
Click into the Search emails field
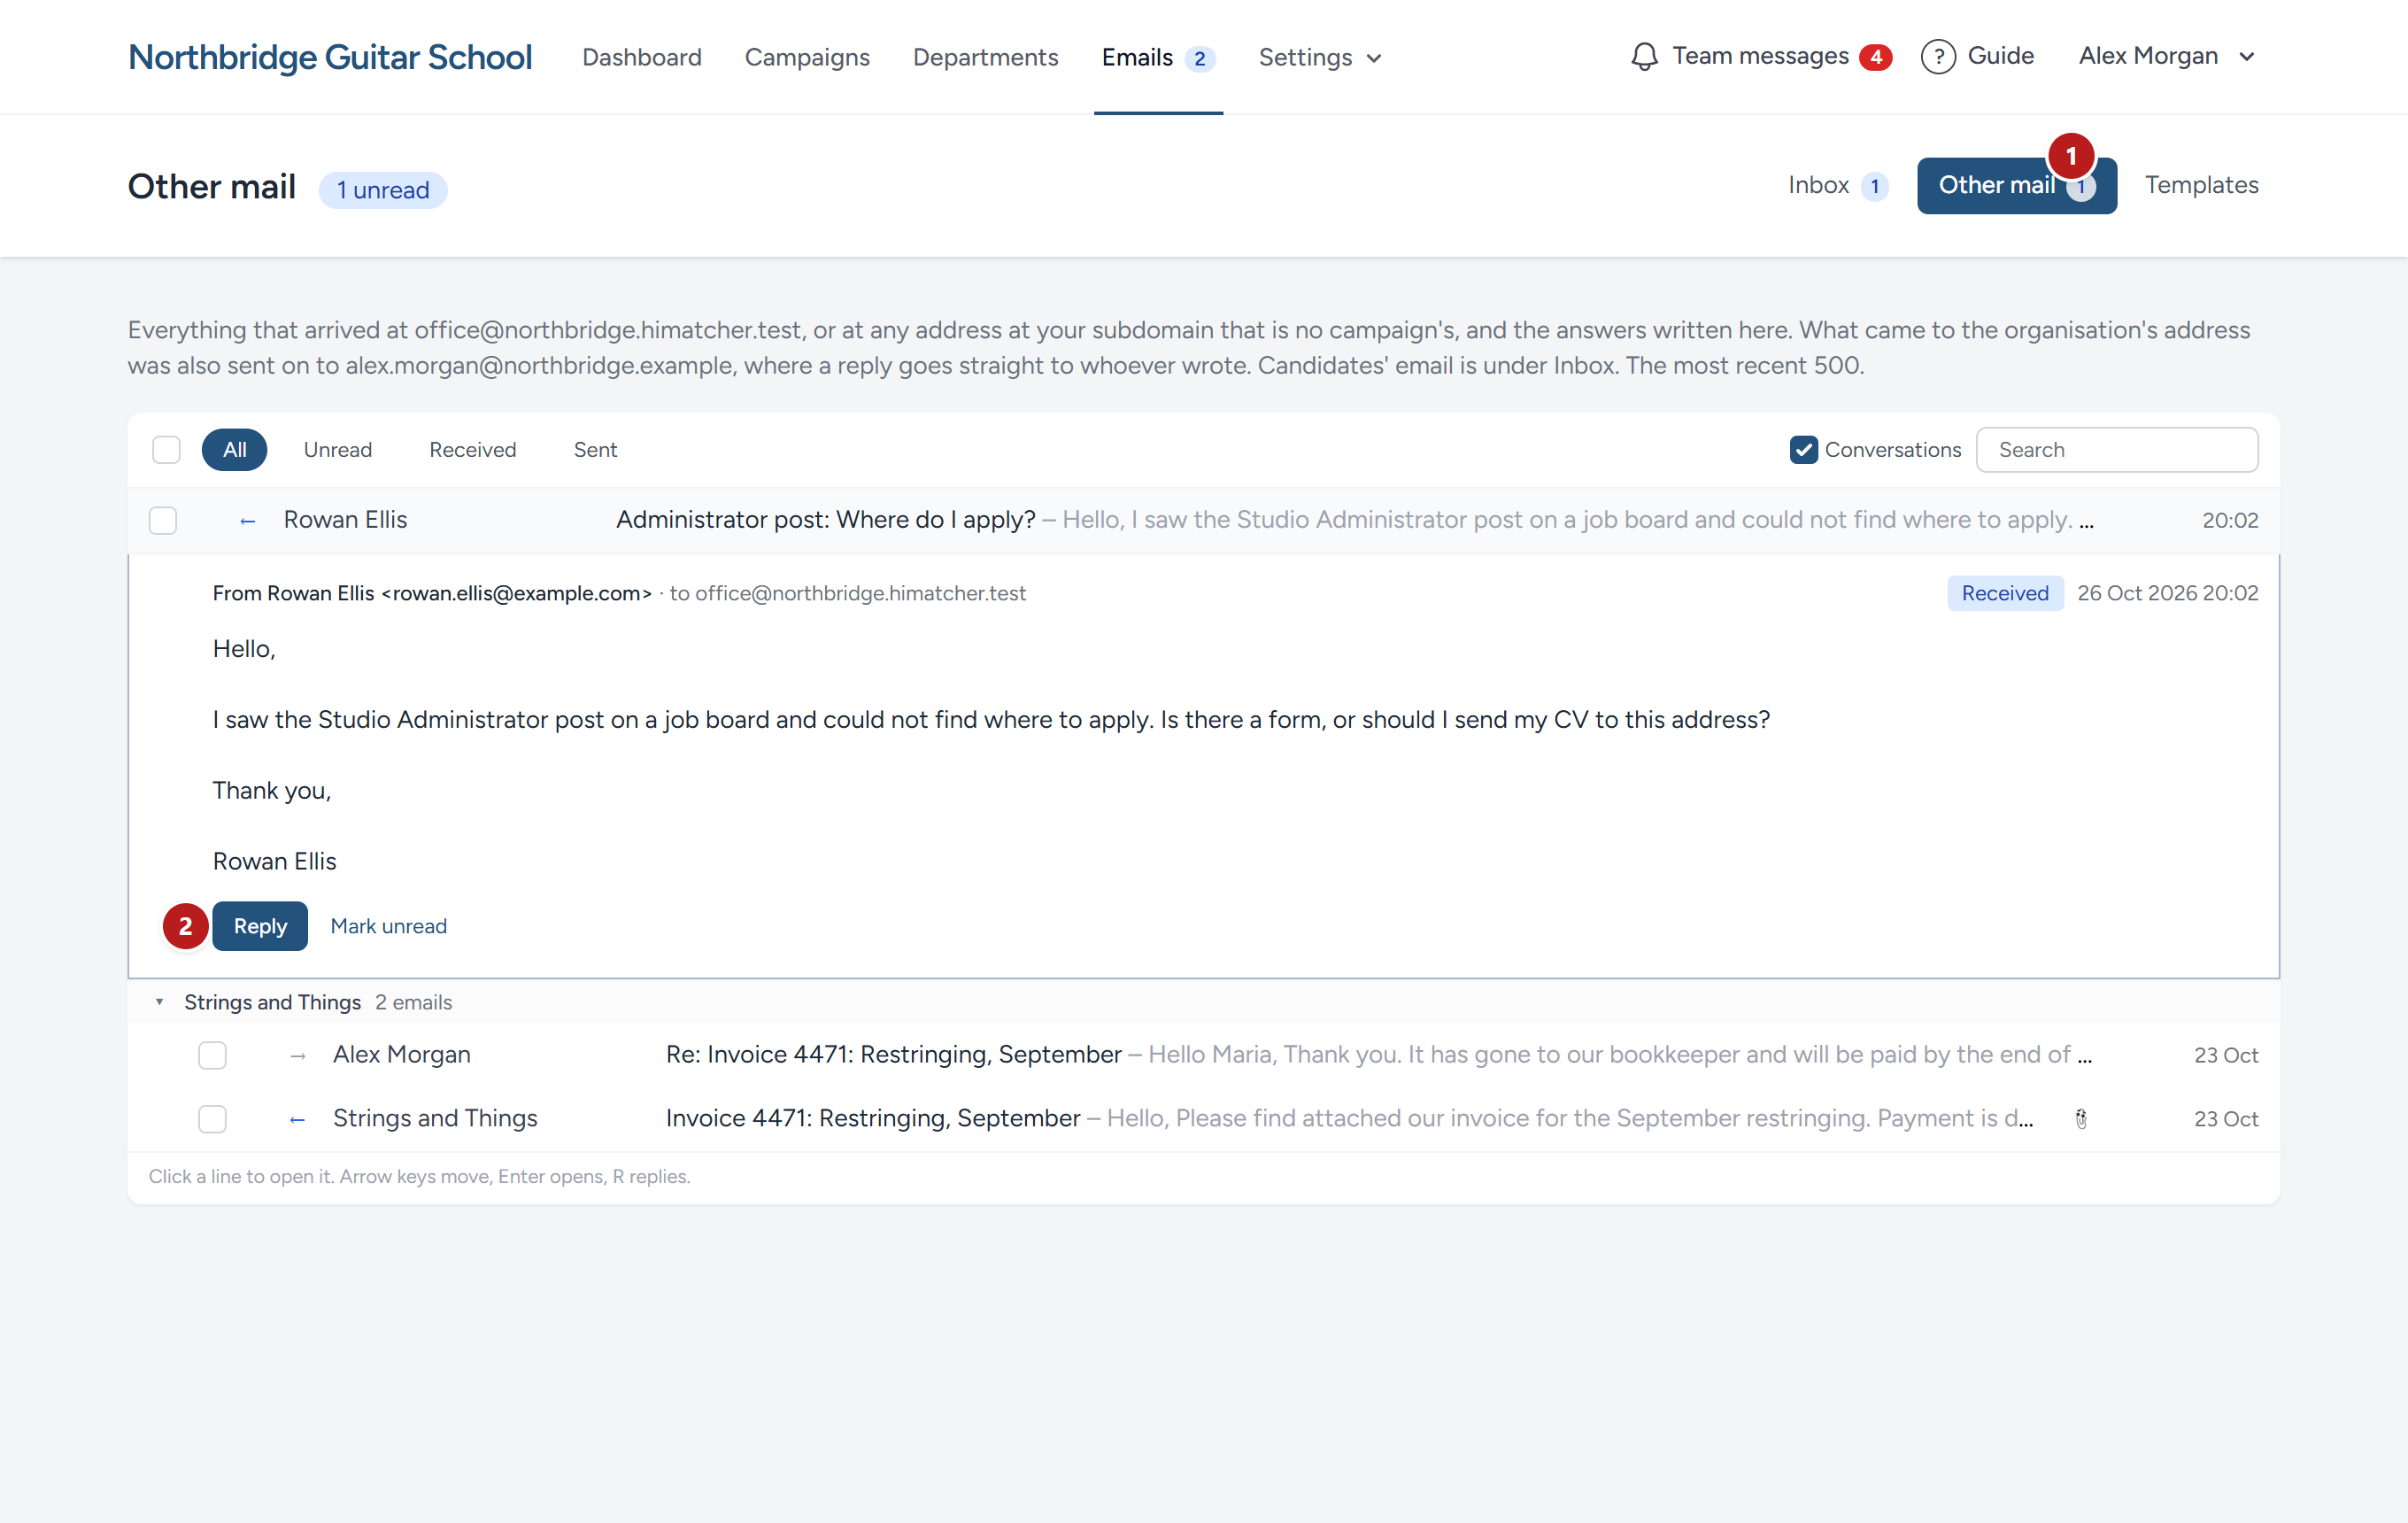coord(2116,450)
